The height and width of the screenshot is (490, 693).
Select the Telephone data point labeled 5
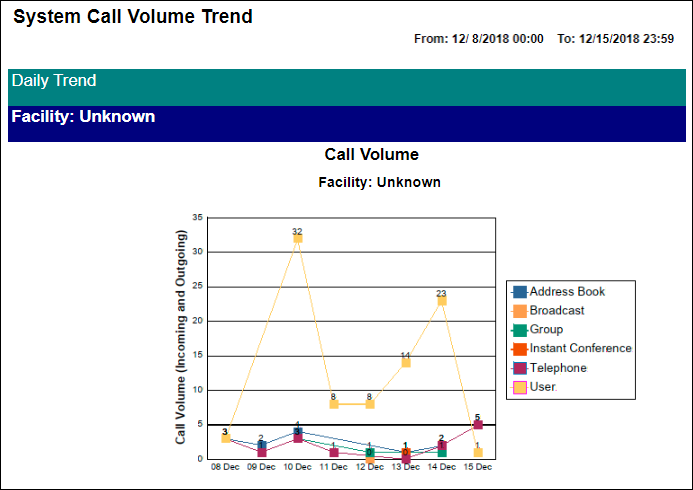coord(477,424)
